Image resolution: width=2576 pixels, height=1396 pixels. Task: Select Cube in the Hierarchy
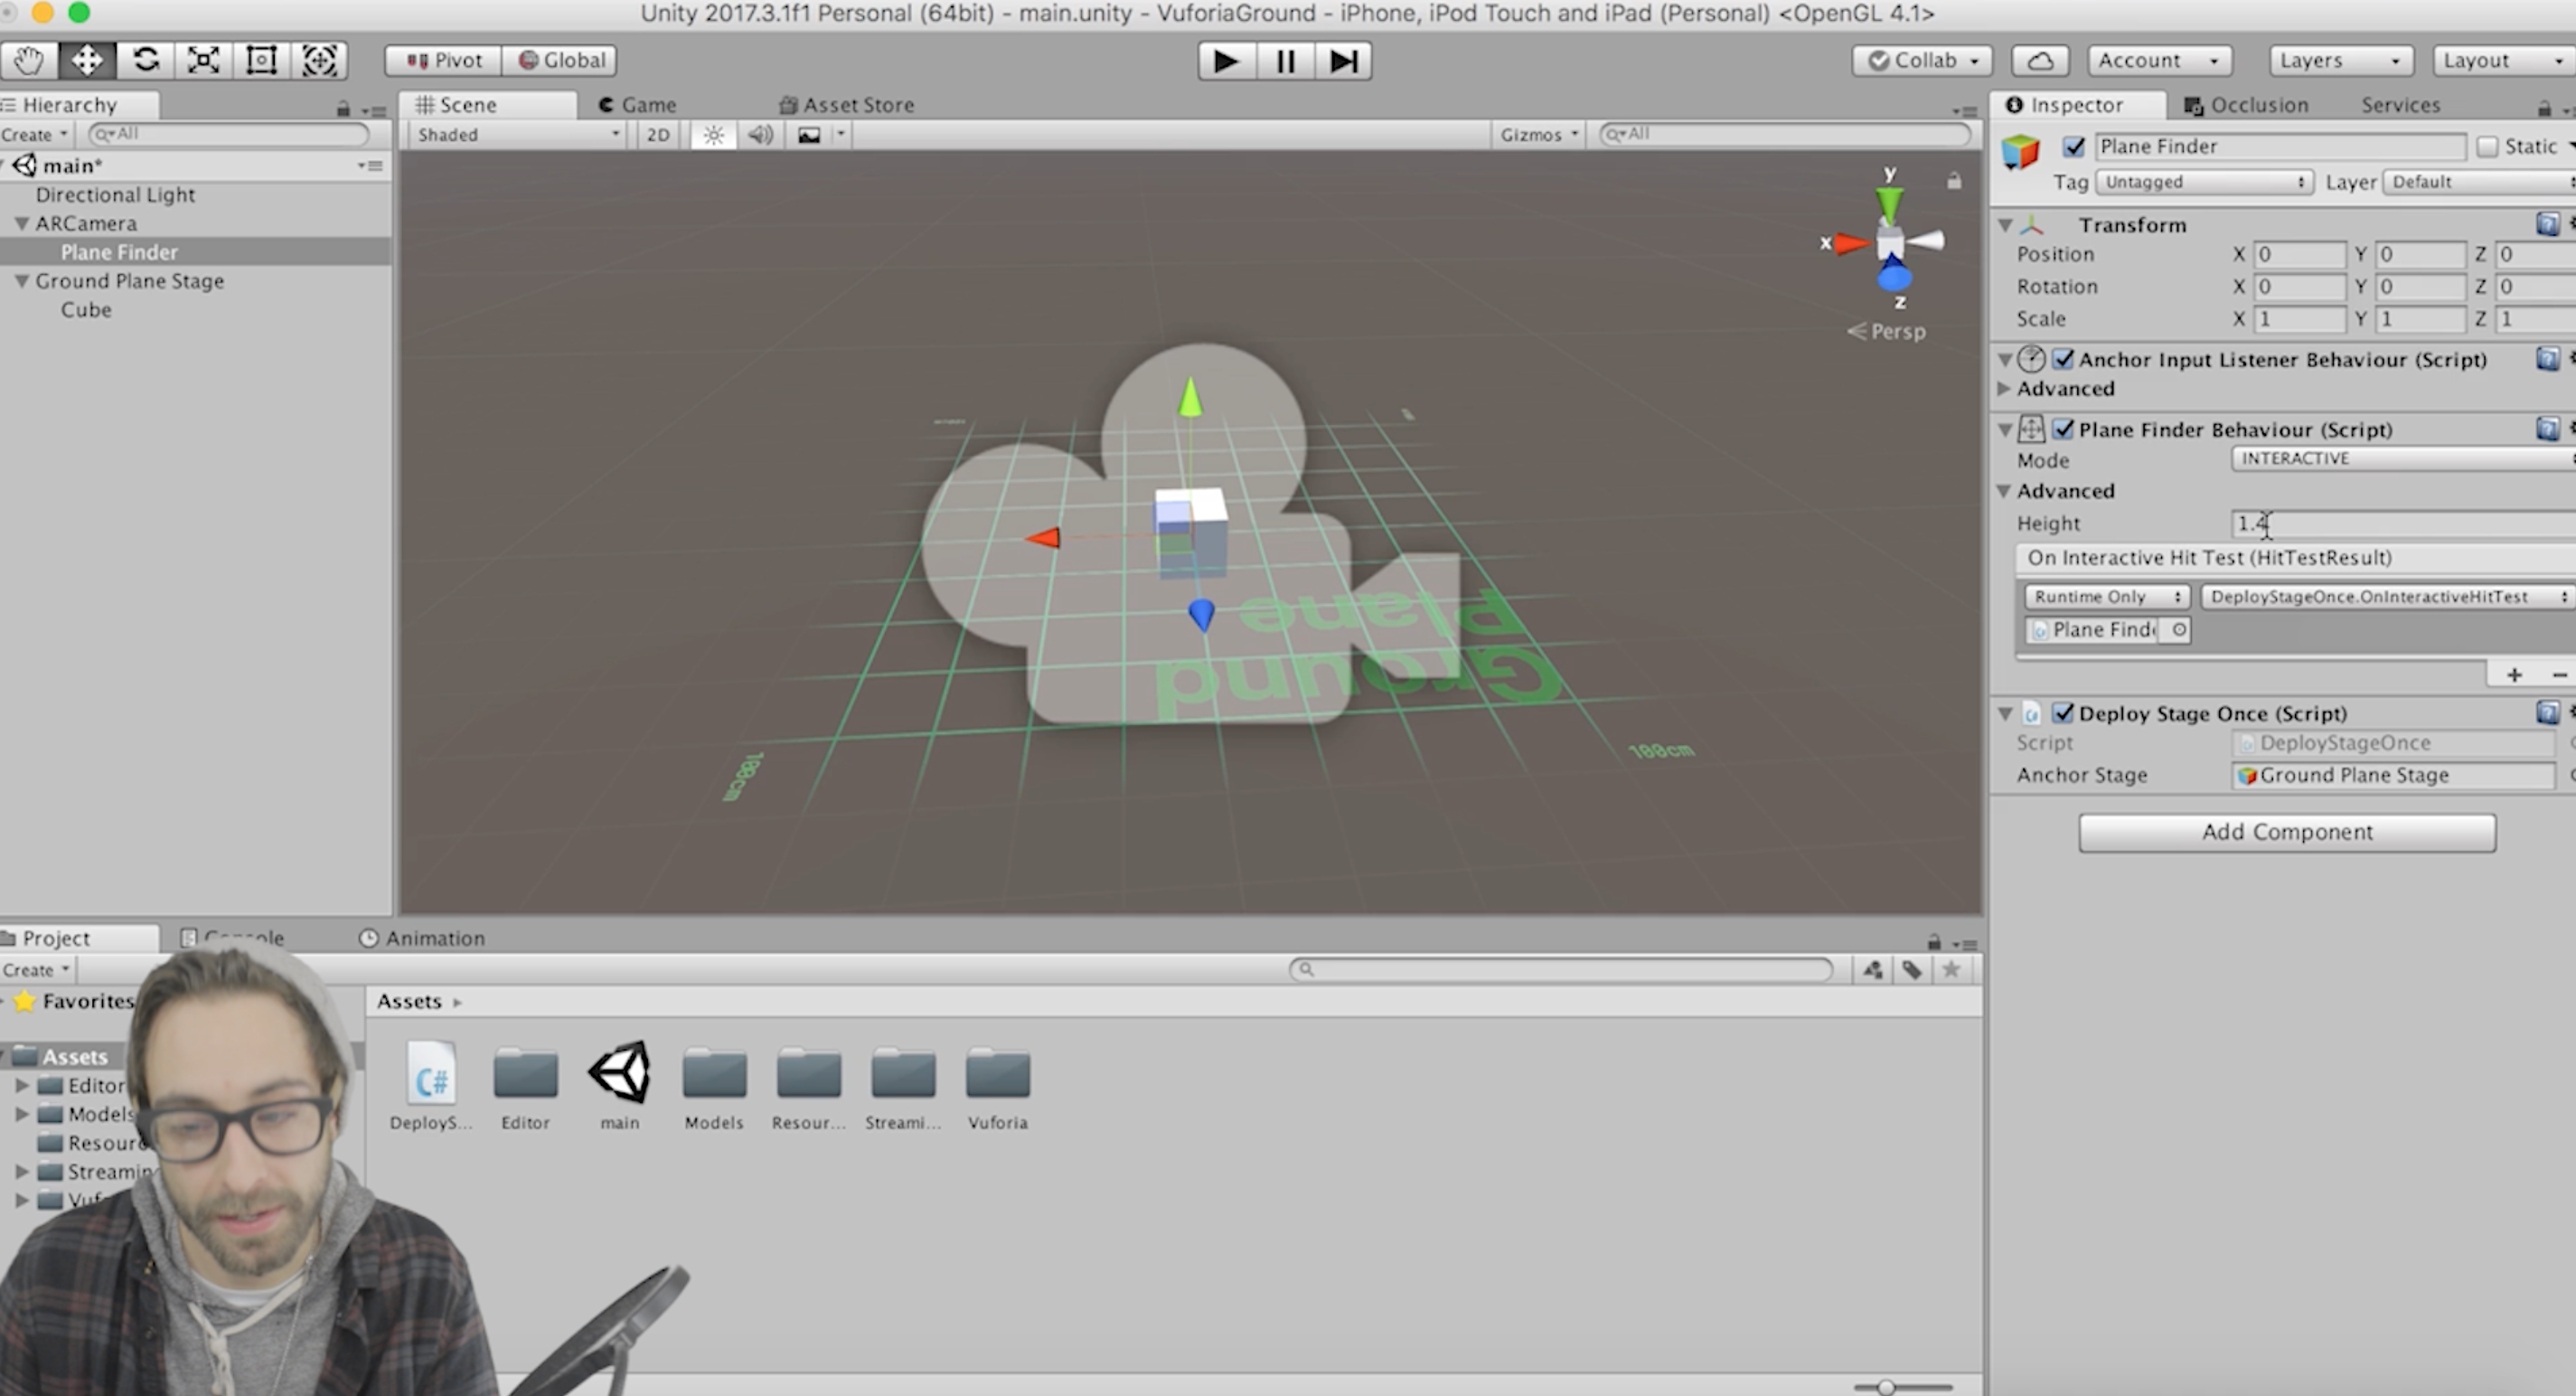point(86,310)
